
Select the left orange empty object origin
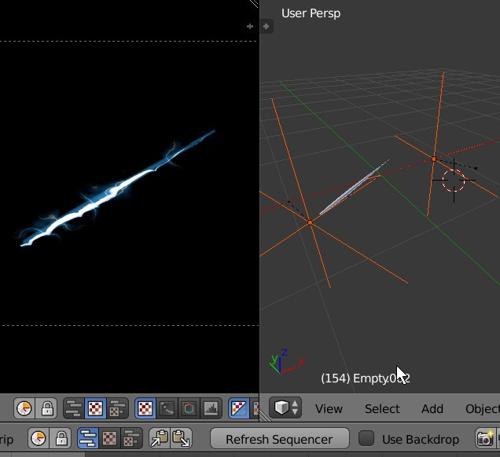pyautogui.click(x=310, y=222)
